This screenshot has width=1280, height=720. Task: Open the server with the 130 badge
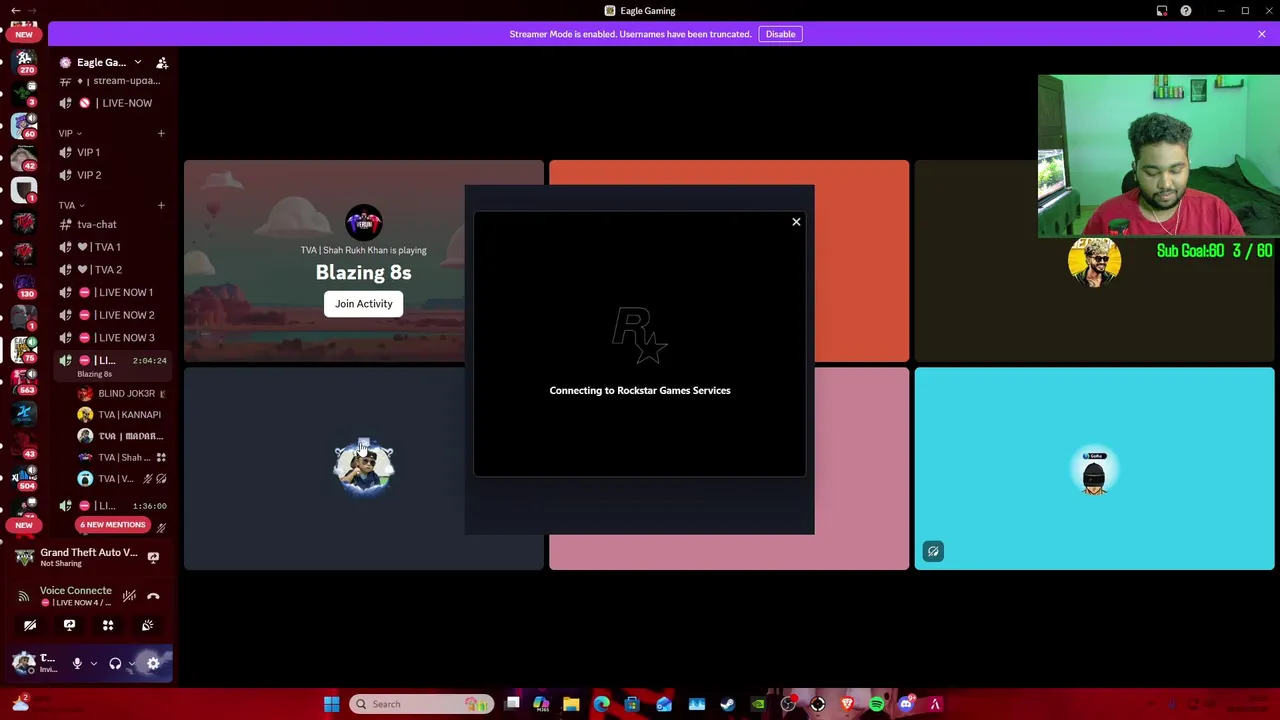(x=24, y=285)
